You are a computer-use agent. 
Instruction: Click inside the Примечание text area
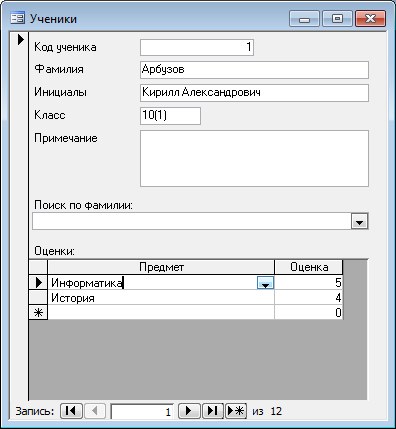(254, 158)
